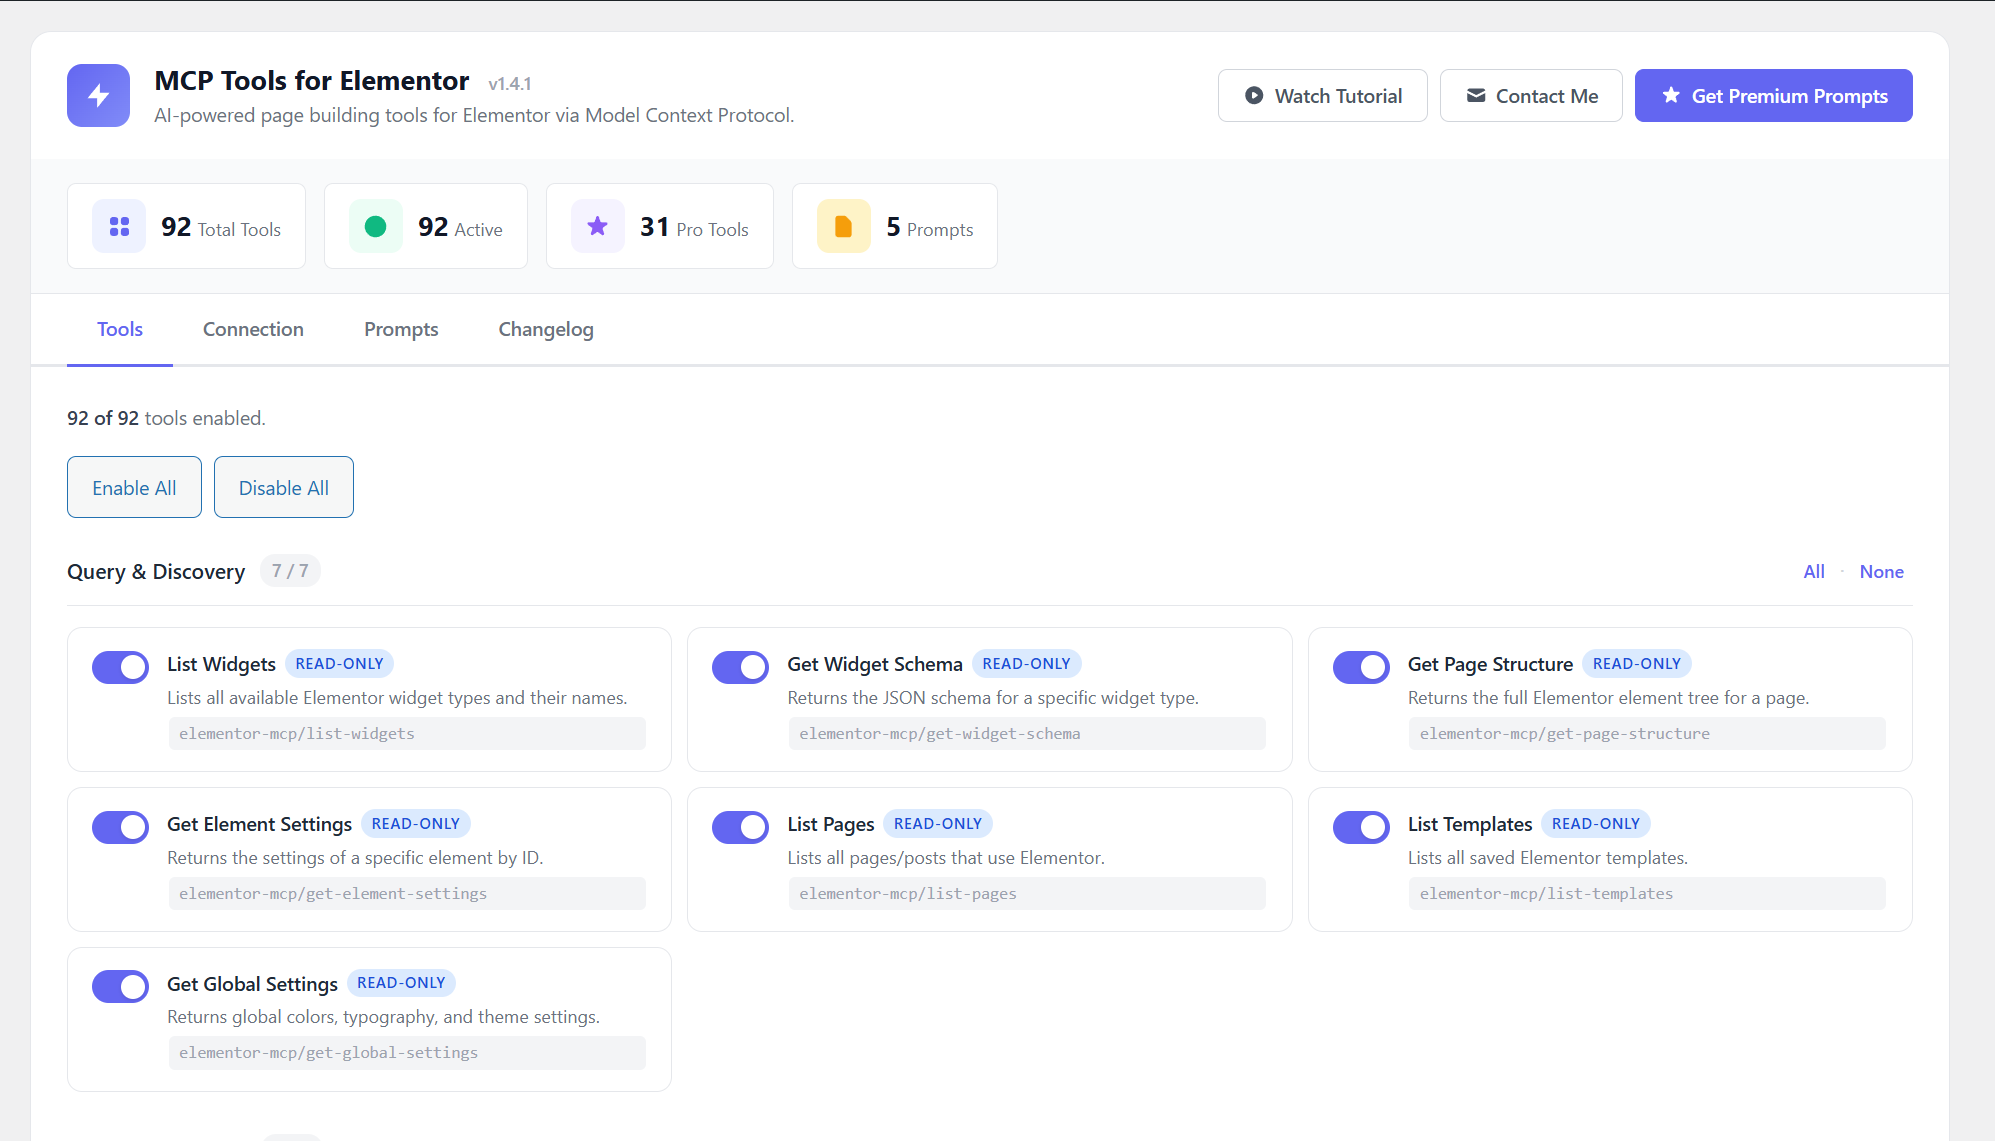Click the Disable All button
The image size is (1995, 1141).
click(x=284, y=487)
